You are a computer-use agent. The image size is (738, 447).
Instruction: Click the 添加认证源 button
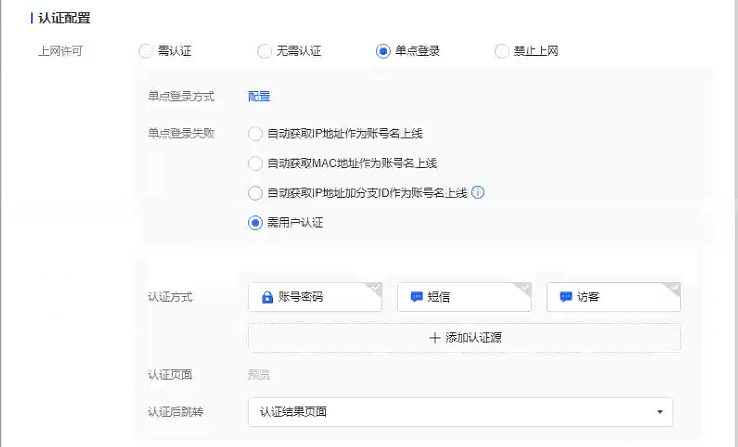tap(464, 337)
